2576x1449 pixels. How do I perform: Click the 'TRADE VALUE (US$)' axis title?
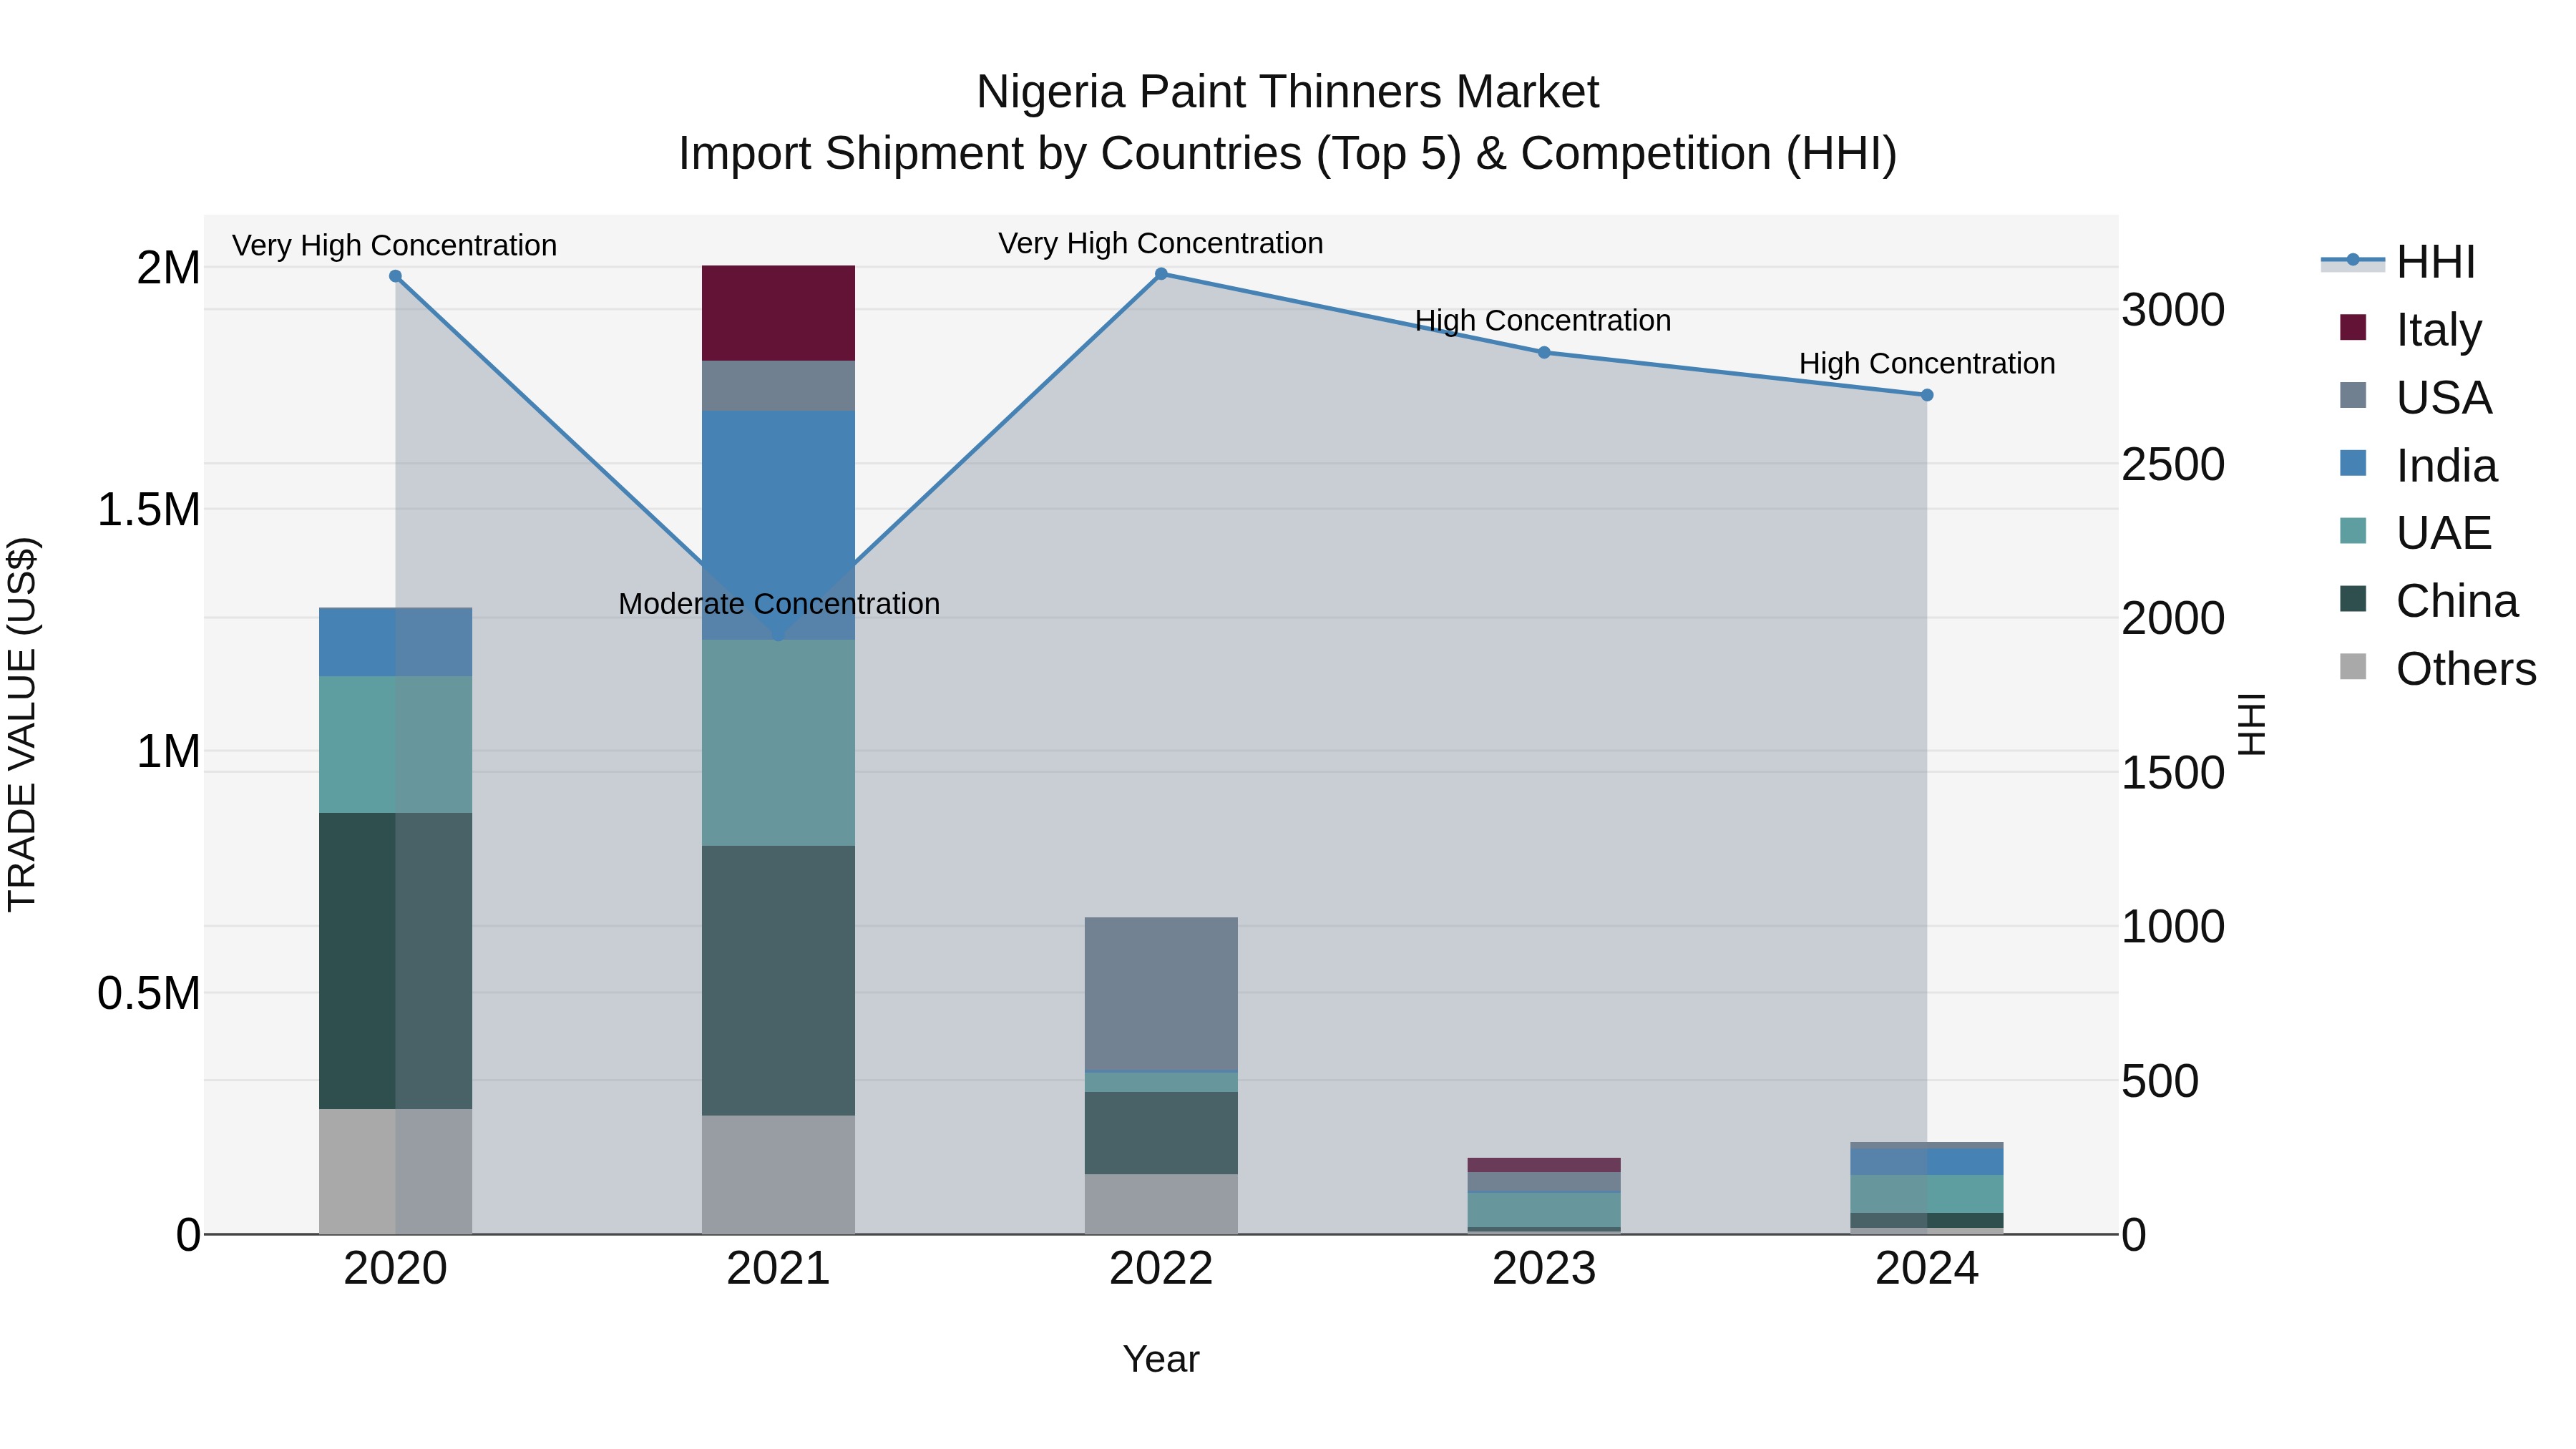(x=22, y=724)
